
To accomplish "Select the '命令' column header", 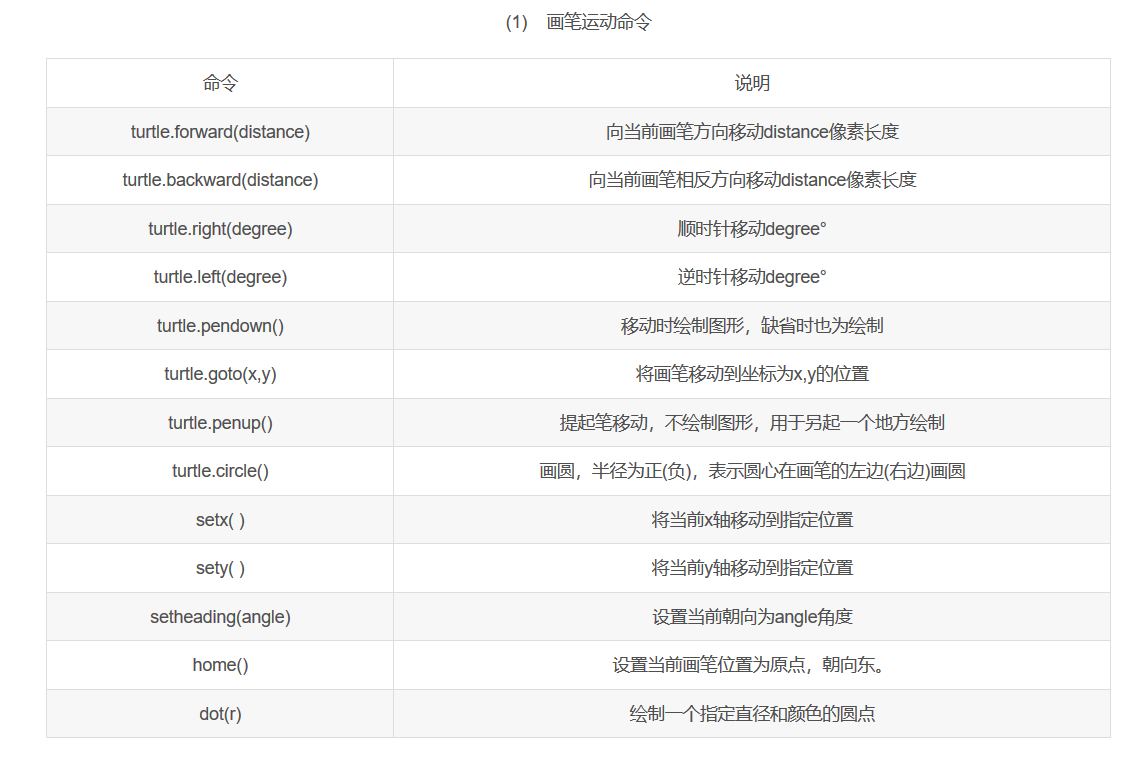I will point(220,83).
